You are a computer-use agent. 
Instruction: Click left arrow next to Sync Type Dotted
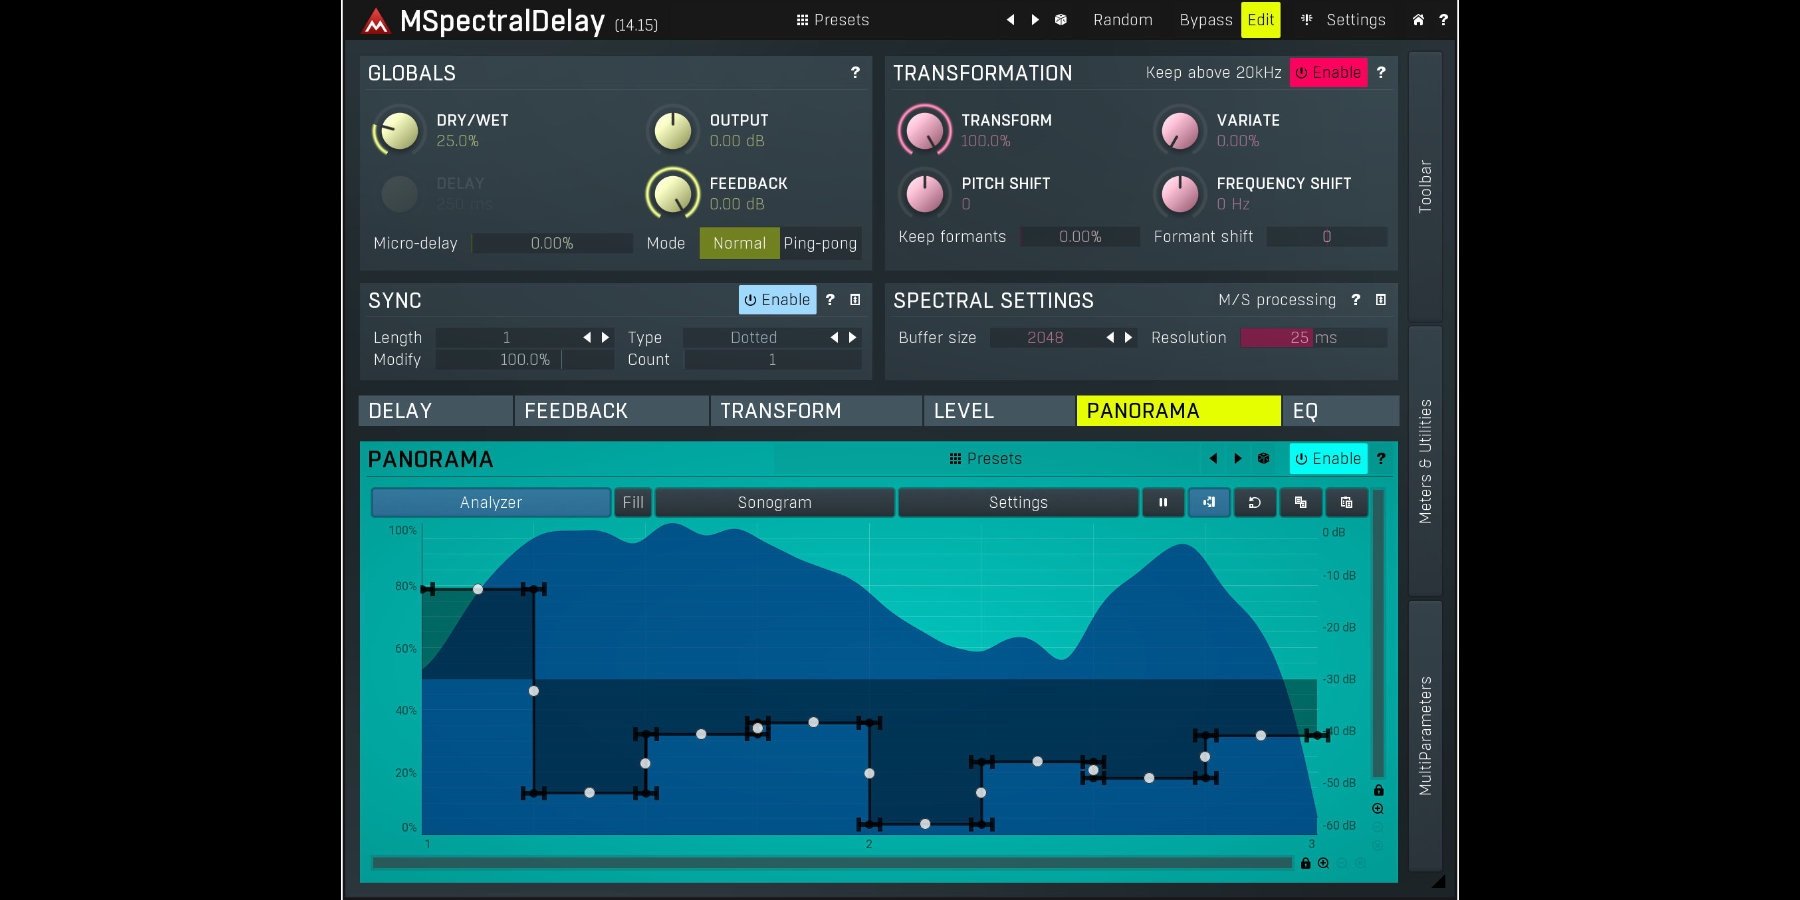(834, 338)
